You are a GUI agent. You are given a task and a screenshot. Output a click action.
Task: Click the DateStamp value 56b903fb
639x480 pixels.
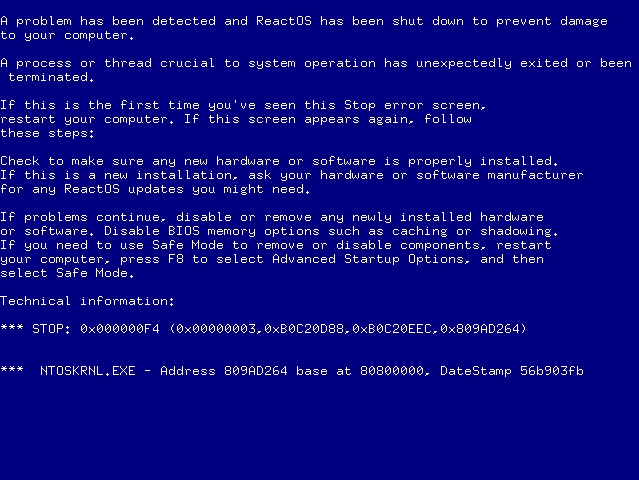click(x=552, y=370)
